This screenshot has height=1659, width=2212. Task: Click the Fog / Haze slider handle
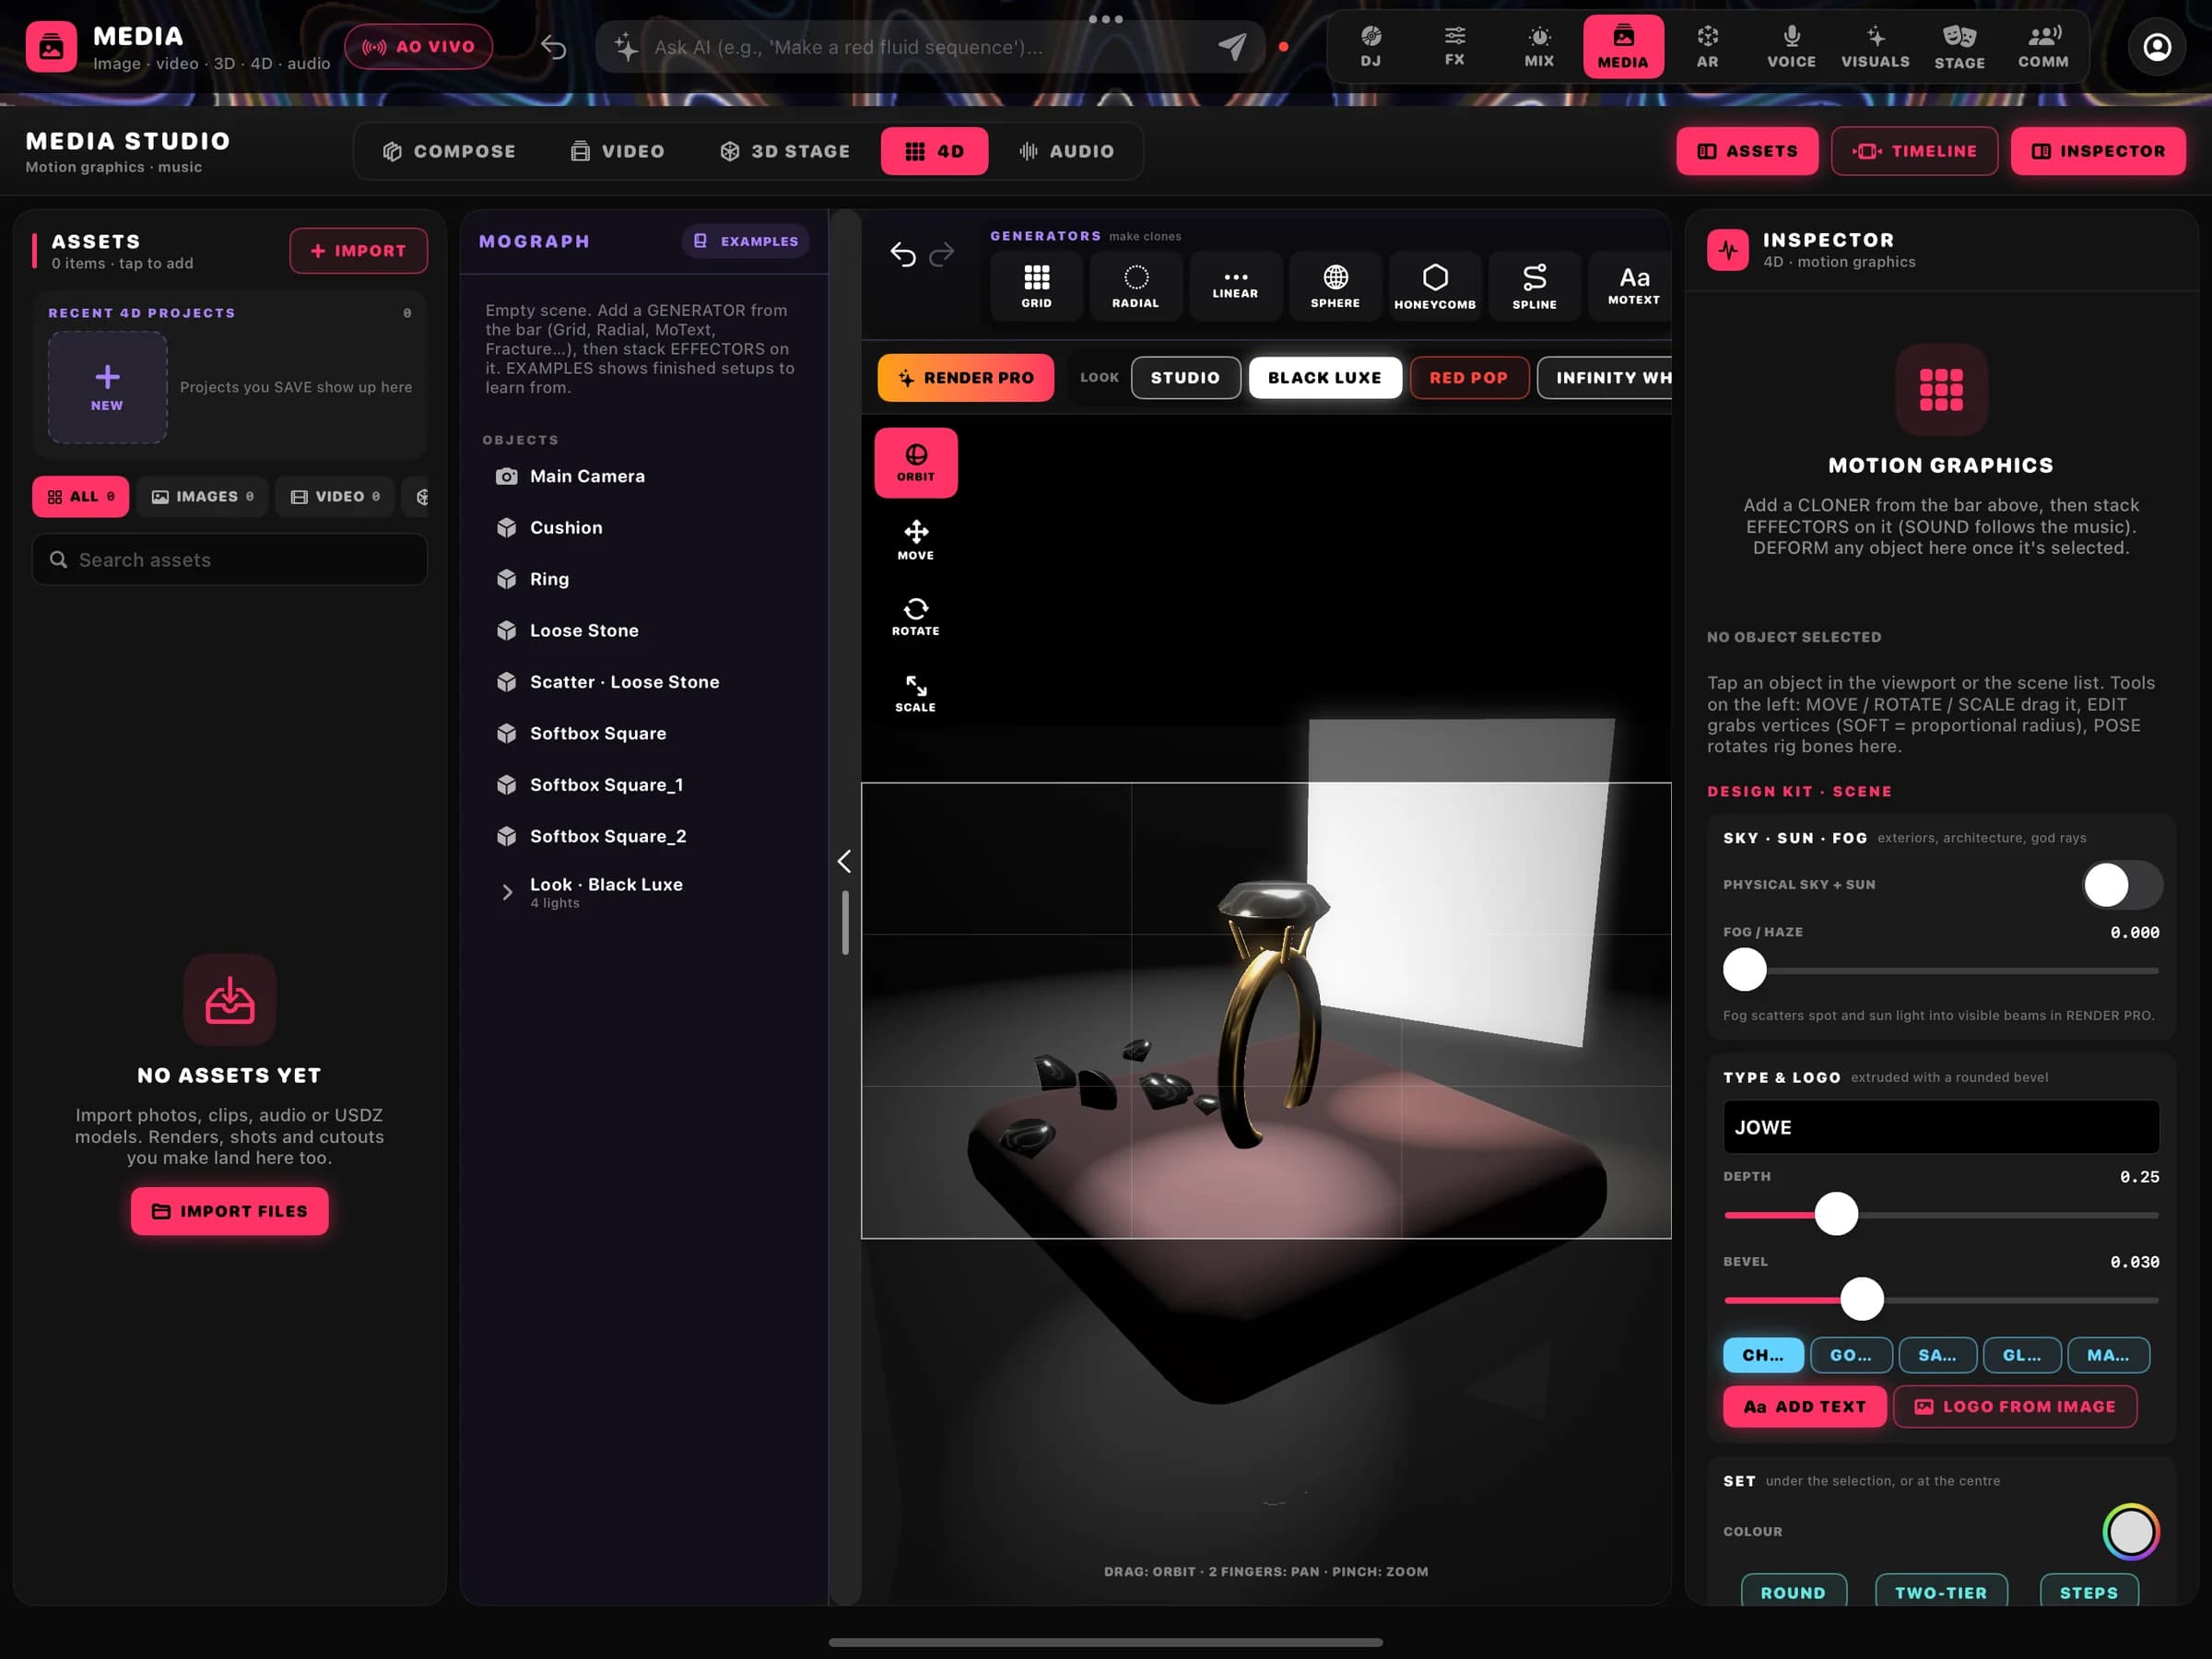(1744, 970)
